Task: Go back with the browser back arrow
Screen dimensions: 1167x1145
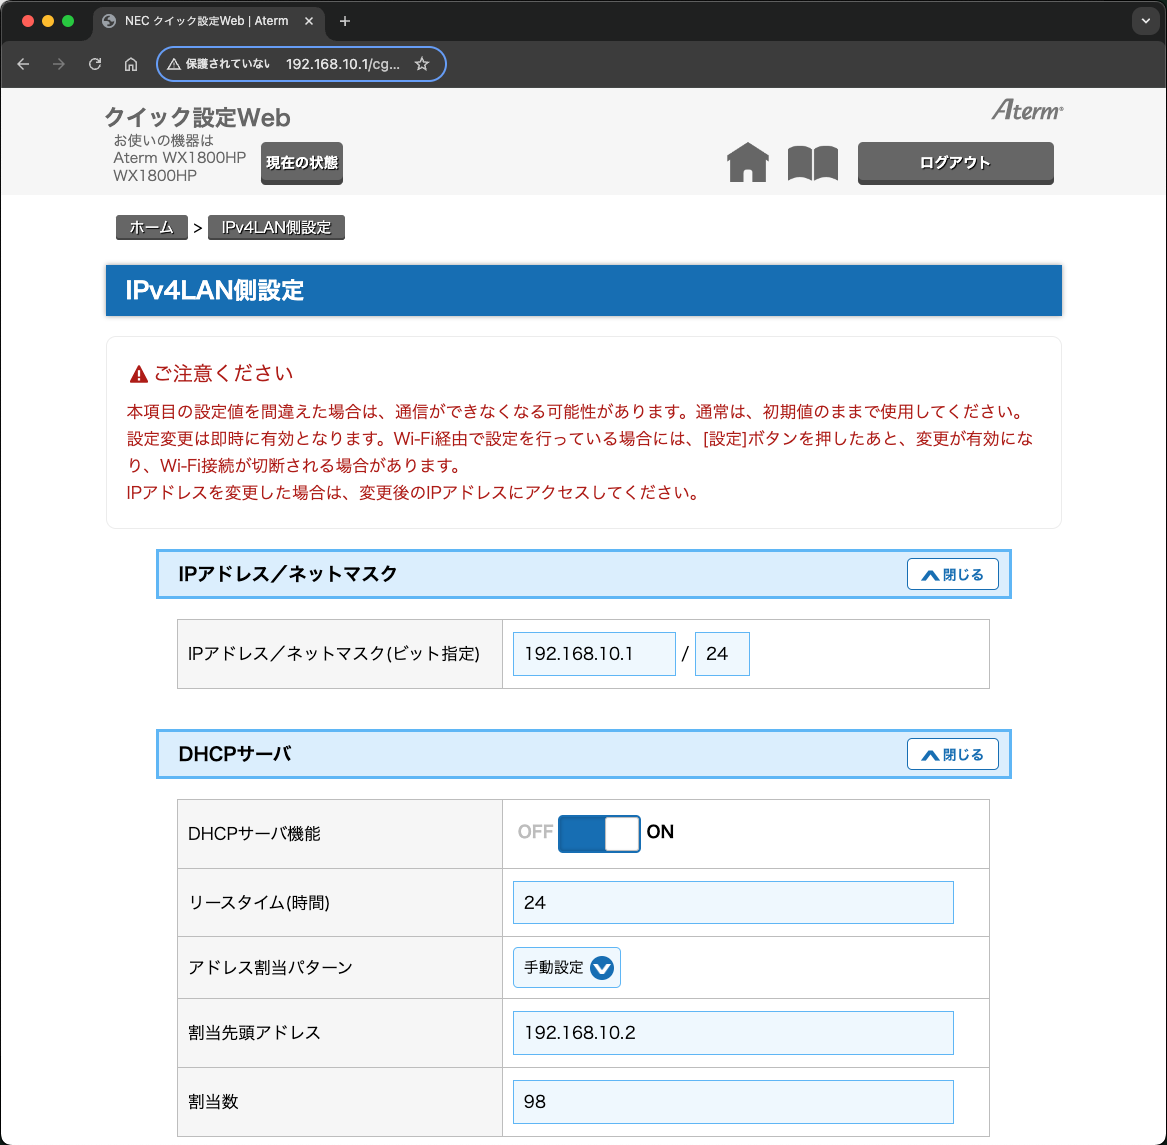Action: coord(23,64)
